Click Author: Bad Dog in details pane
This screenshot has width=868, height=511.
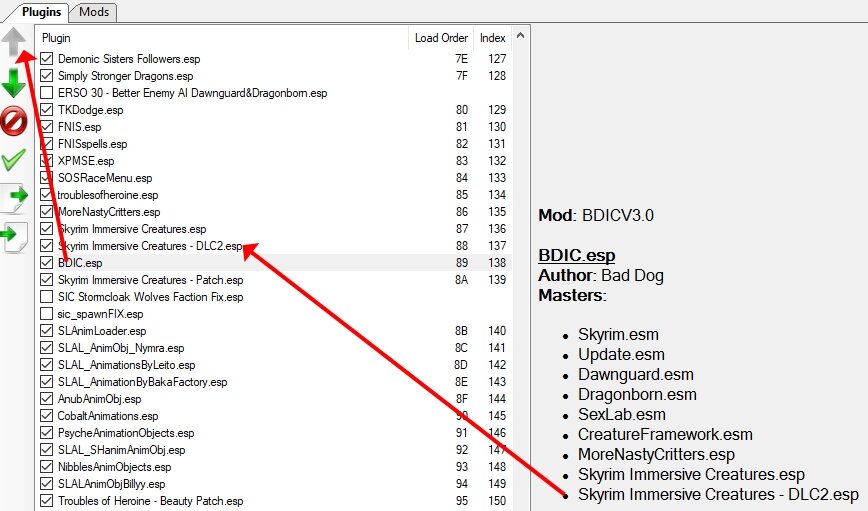click(x=601, y=275)
